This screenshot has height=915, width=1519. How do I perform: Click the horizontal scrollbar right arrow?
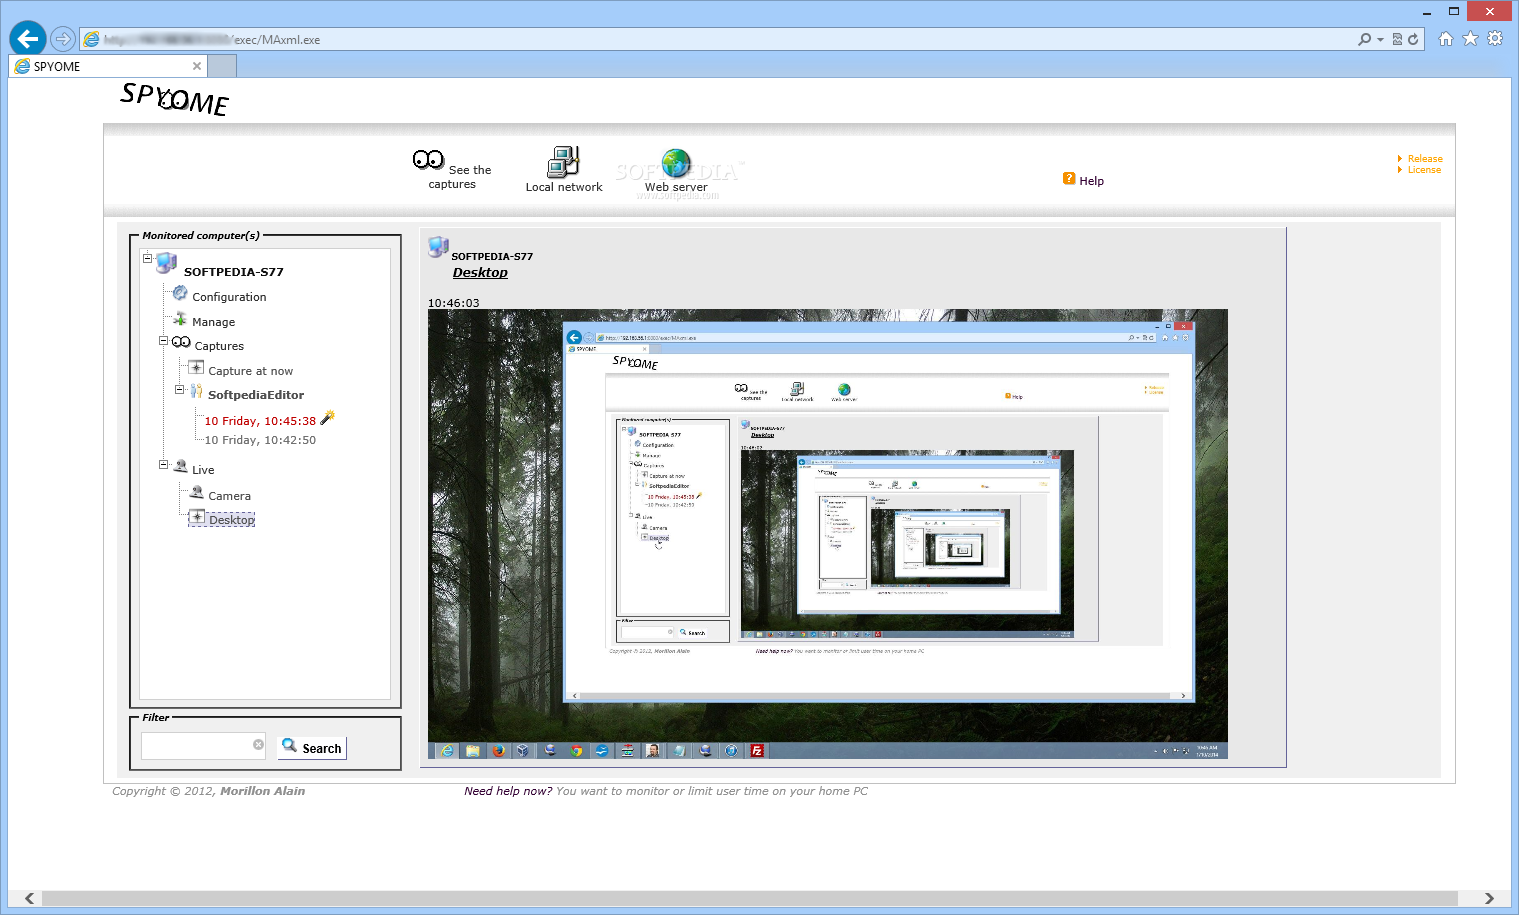(1489, 898)
